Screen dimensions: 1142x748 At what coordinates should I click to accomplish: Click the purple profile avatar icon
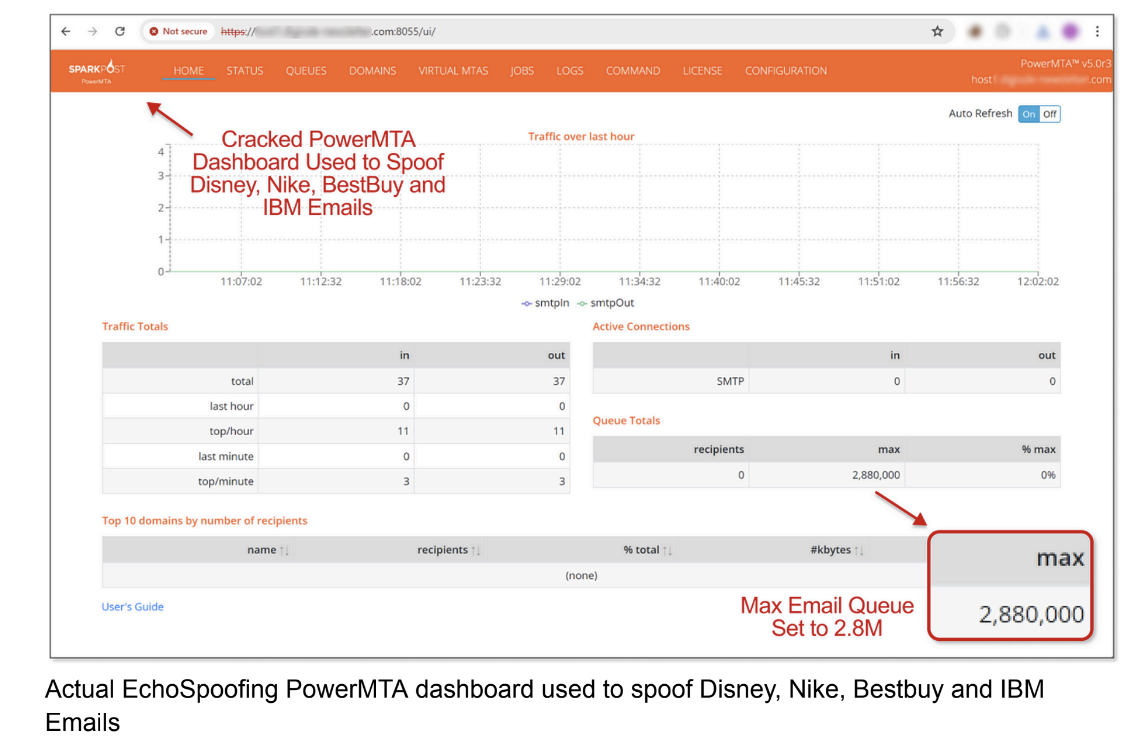click(x=1070, y=31)
